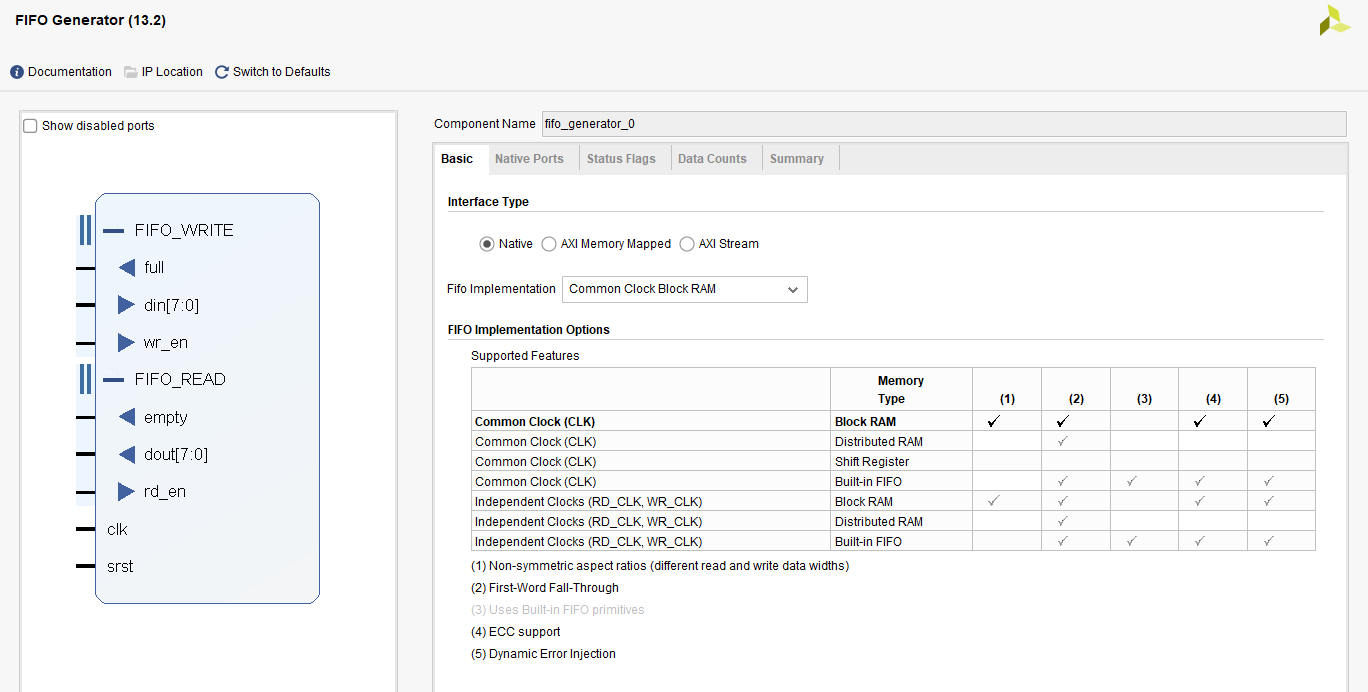The width and height of the screenshot is (1368, 692).
Task: Select the AXI Stream interface type
Action: click(x=687, y=244)
